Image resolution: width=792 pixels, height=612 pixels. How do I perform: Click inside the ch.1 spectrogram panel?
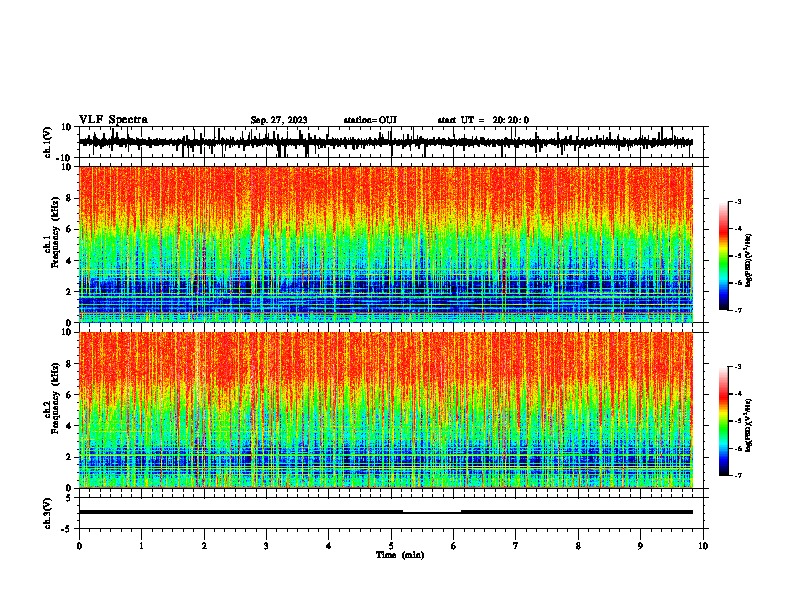point(386,244)
